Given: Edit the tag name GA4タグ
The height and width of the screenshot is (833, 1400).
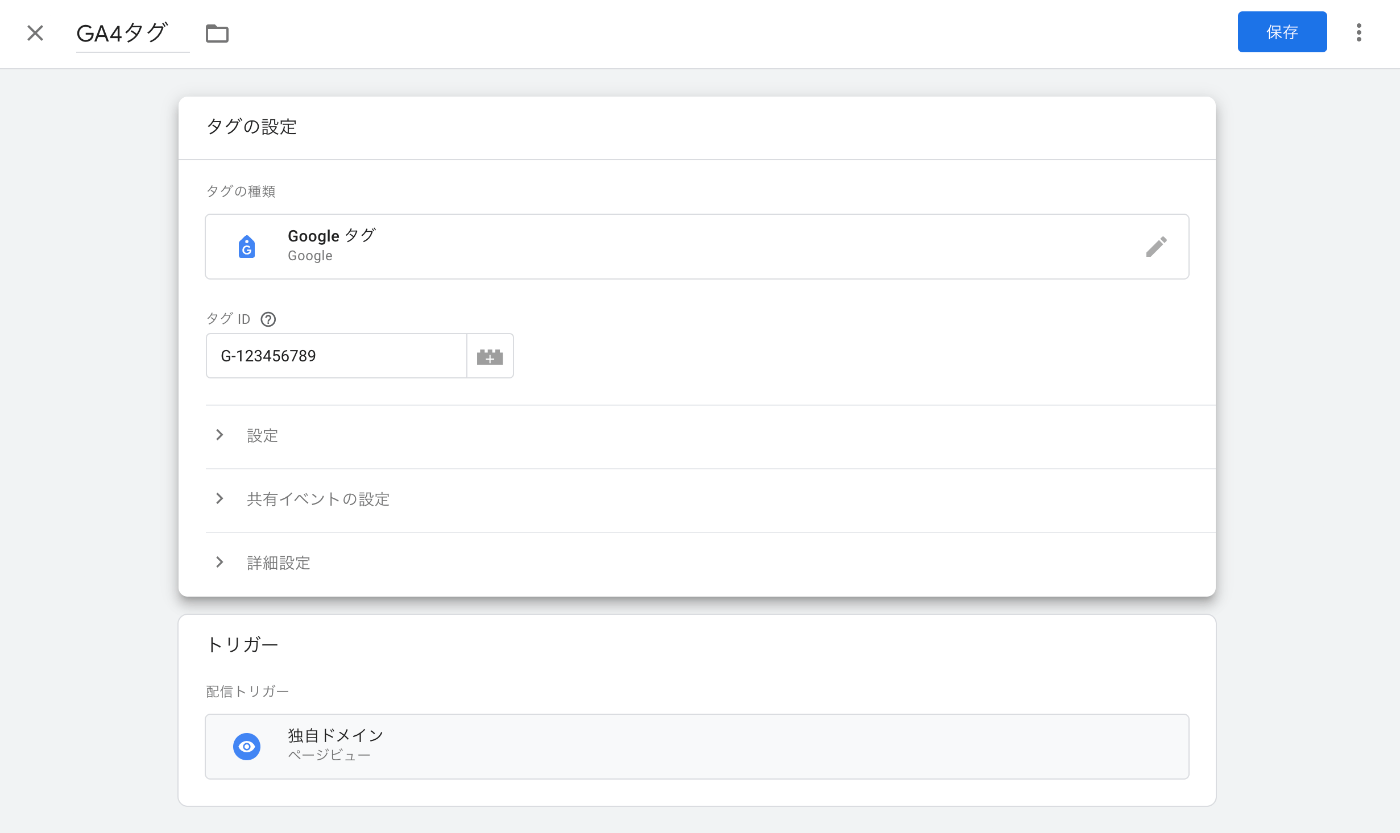Looking at the screenshot, I should pos(132,33).
